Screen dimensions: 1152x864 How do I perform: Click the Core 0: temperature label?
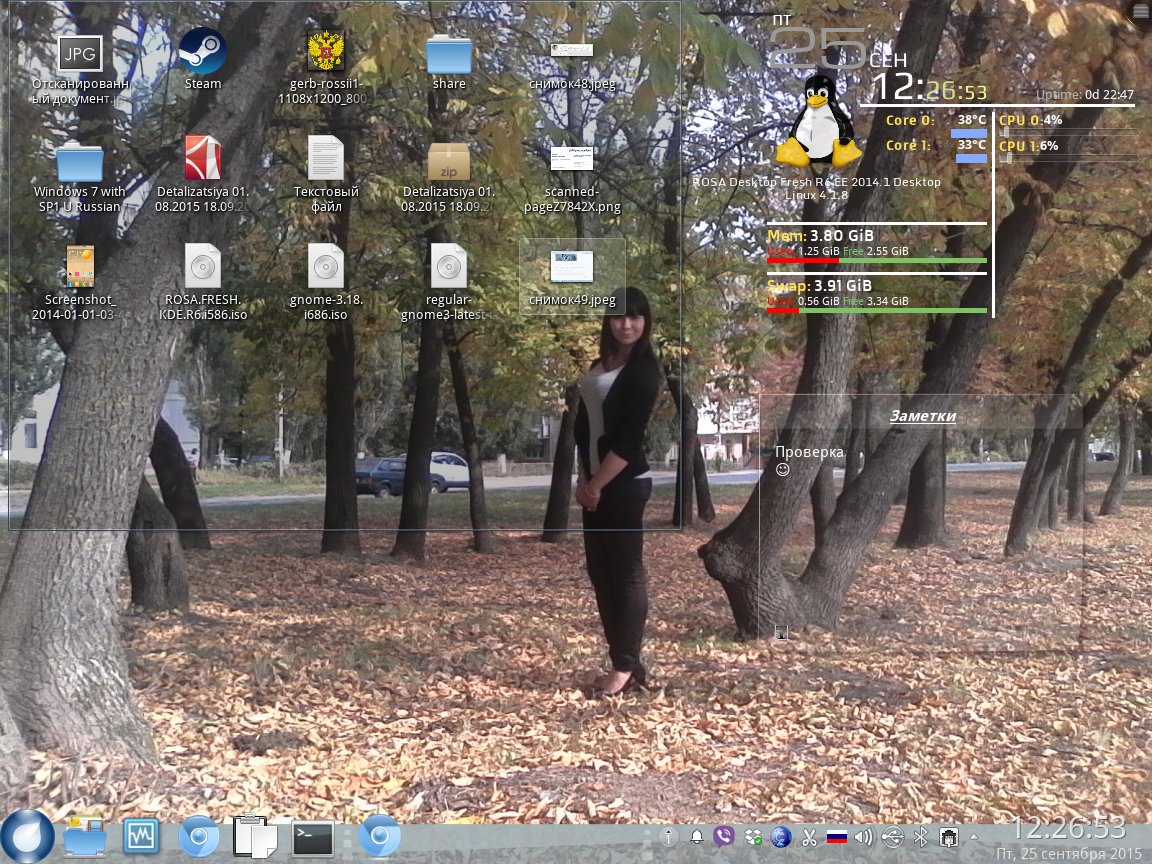click(910, 120)
